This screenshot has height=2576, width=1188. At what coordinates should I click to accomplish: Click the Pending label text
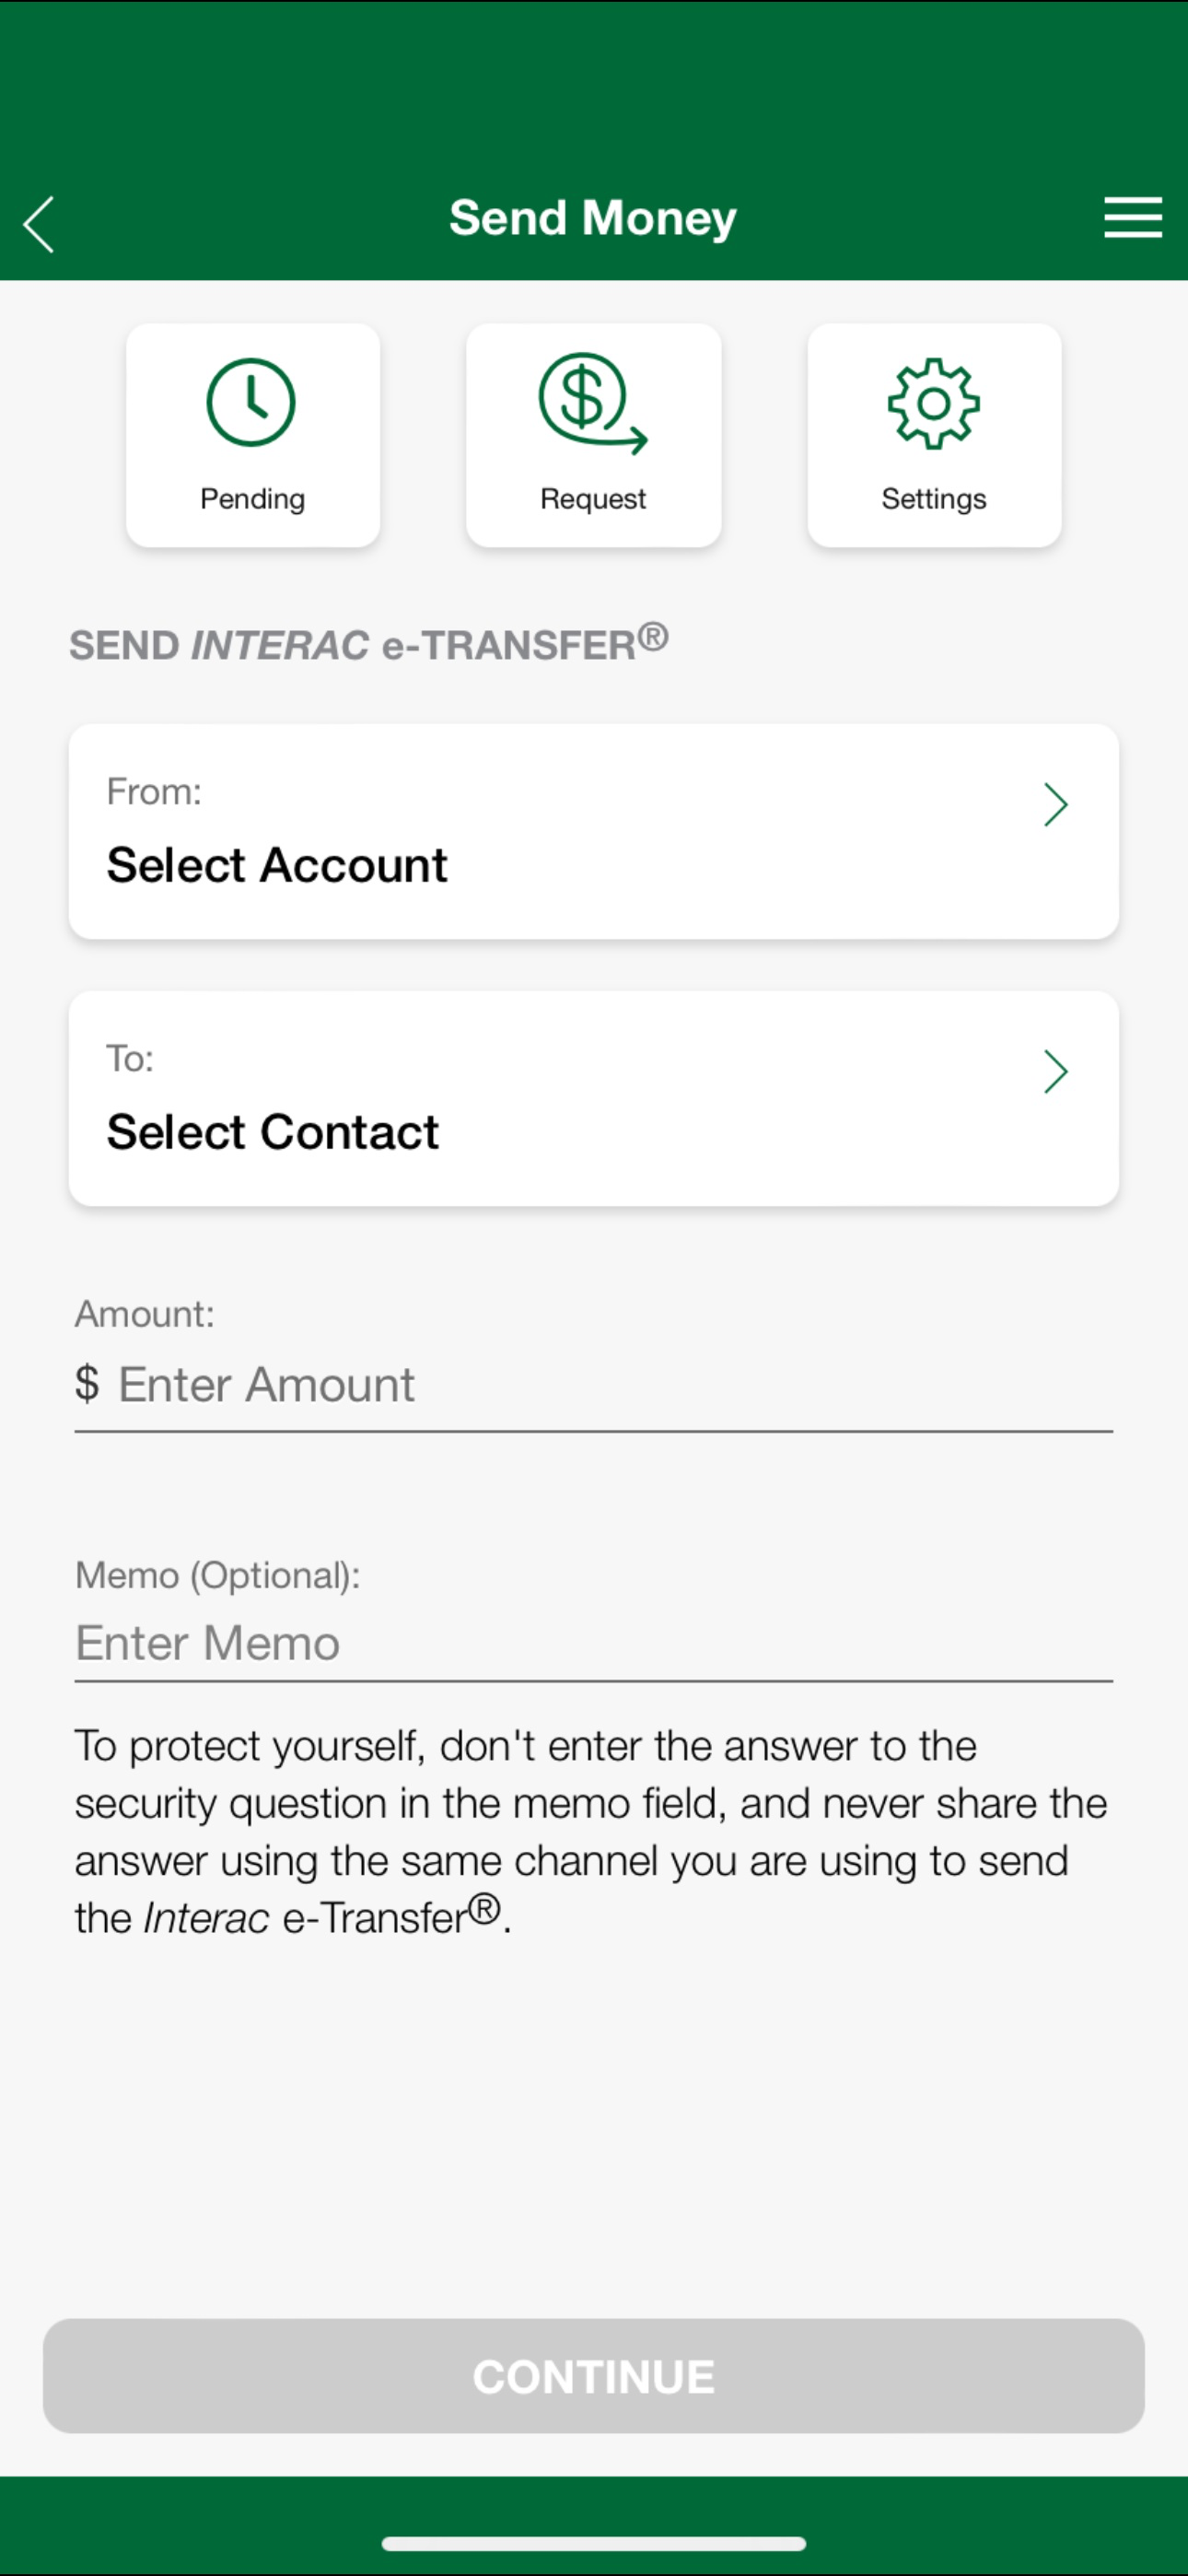tap(253, 499)
